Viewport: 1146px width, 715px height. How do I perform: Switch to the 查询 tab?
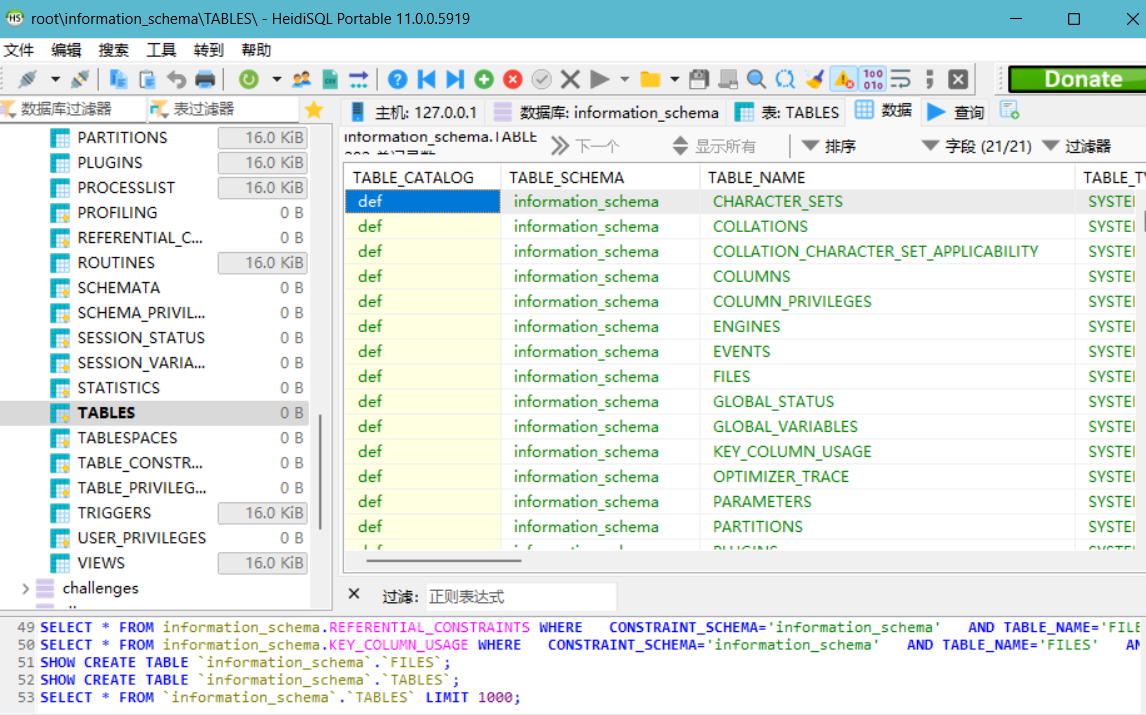[956, 112]
